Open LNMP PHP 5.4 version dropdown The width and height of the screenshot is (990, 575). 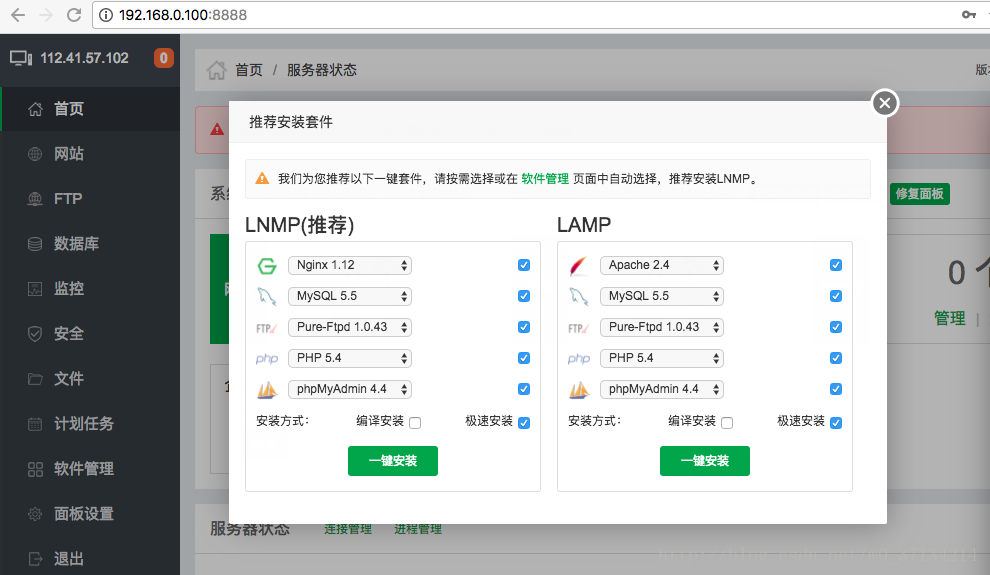(x=350, y=358)
